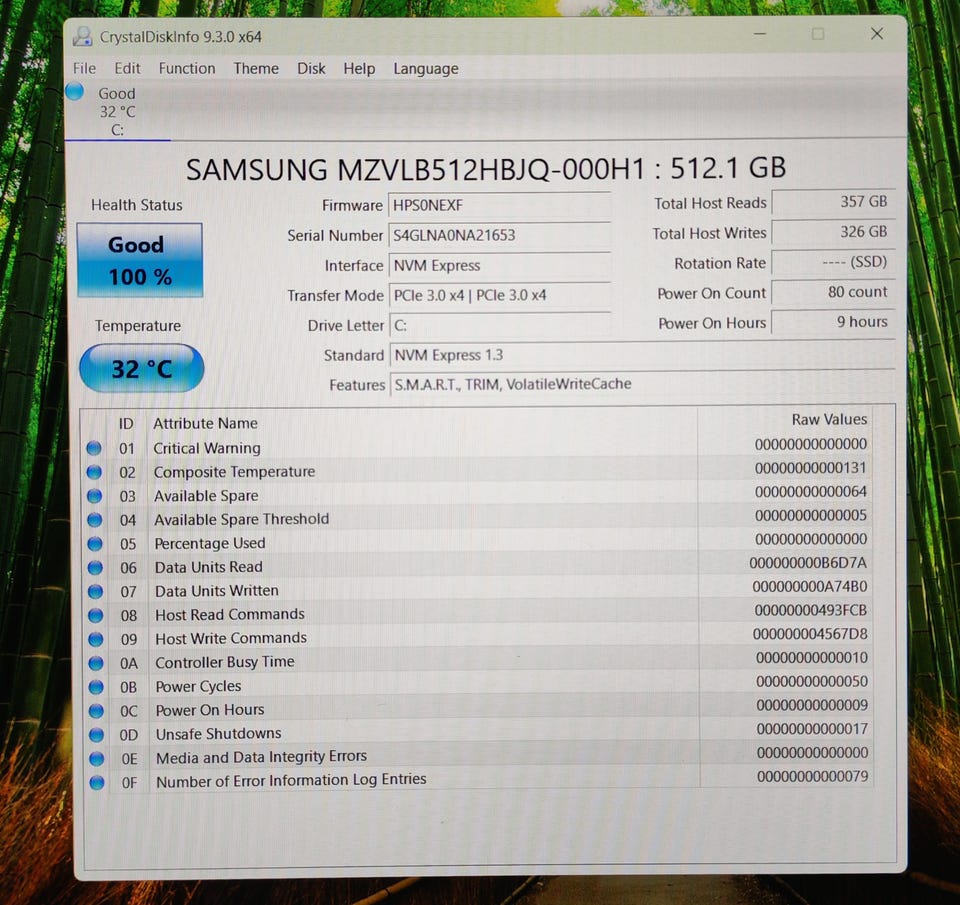Click the 32 °C temperature button

point(141,368)
